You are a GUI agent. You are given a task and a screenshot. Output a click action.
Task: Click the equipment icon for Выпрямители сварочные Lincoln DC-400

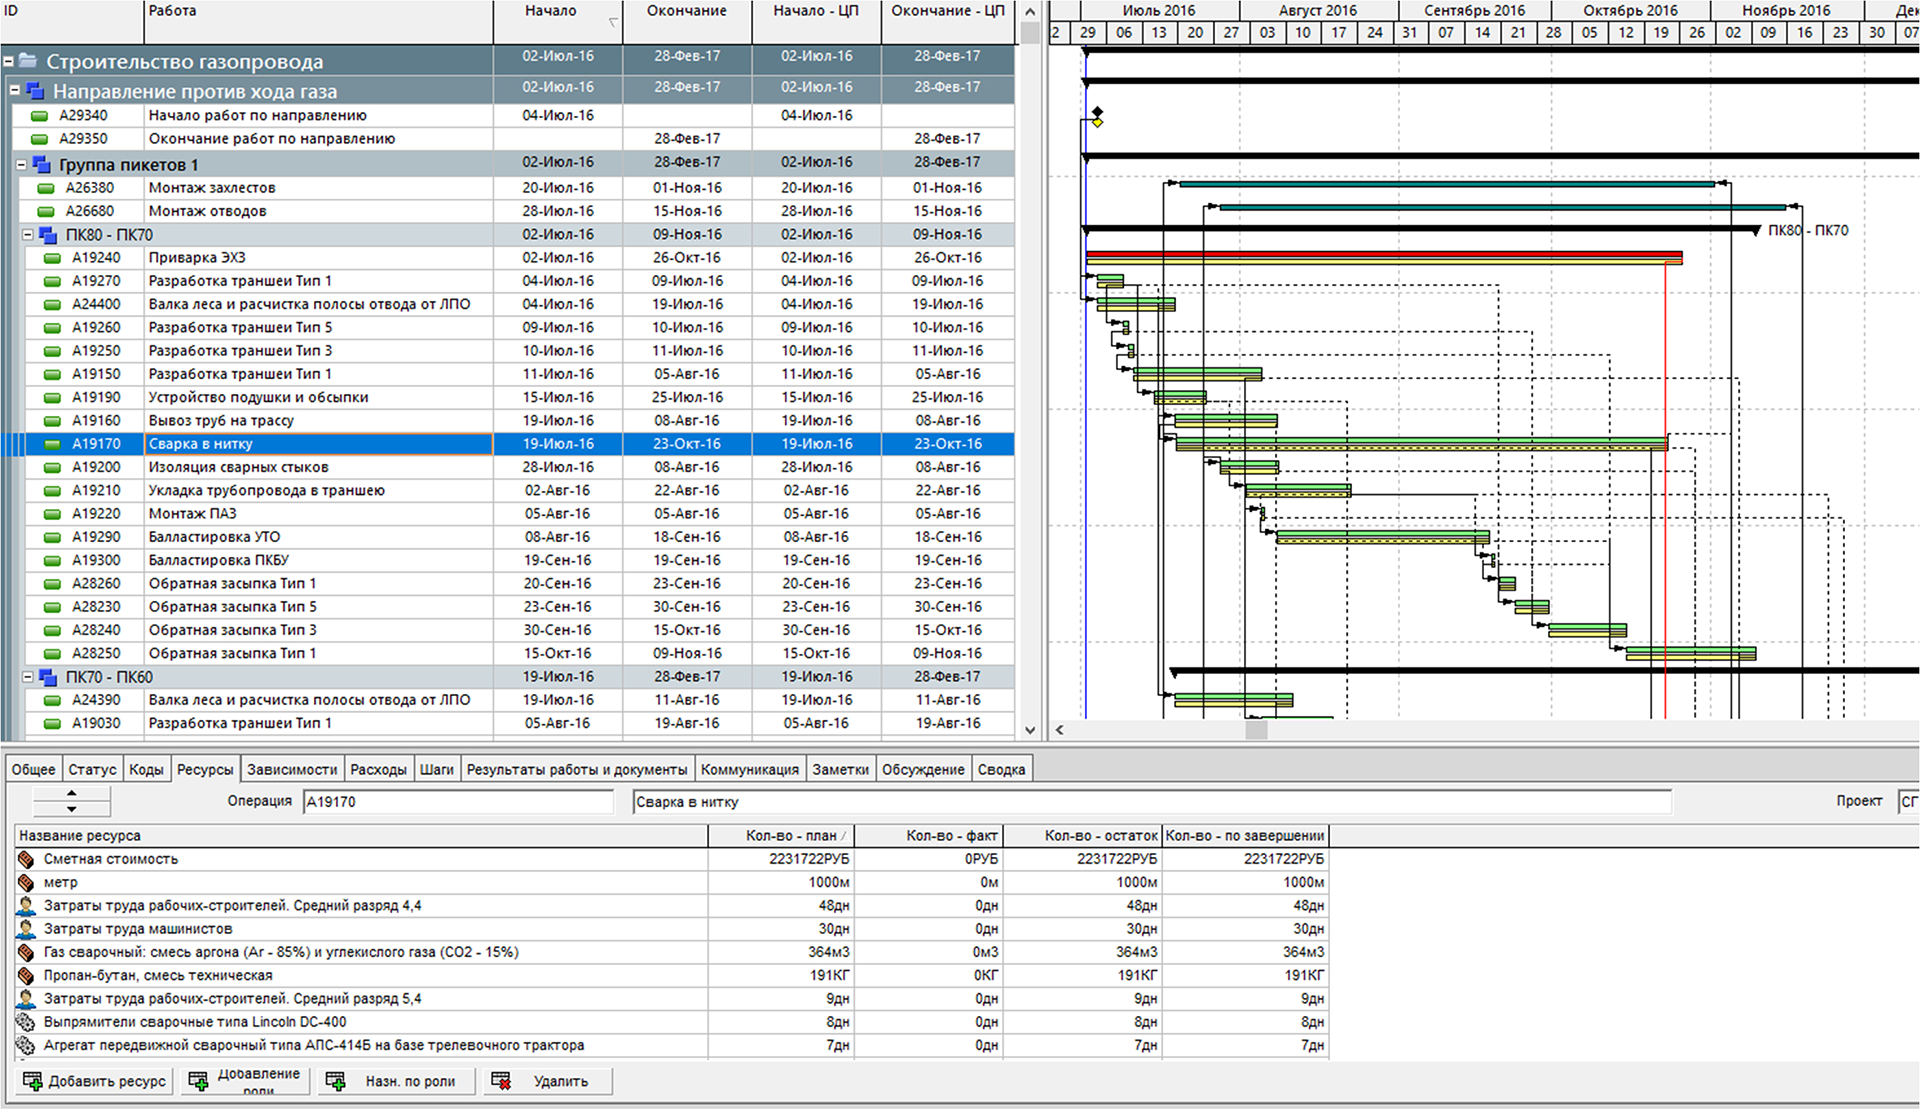coord(26,1022)
